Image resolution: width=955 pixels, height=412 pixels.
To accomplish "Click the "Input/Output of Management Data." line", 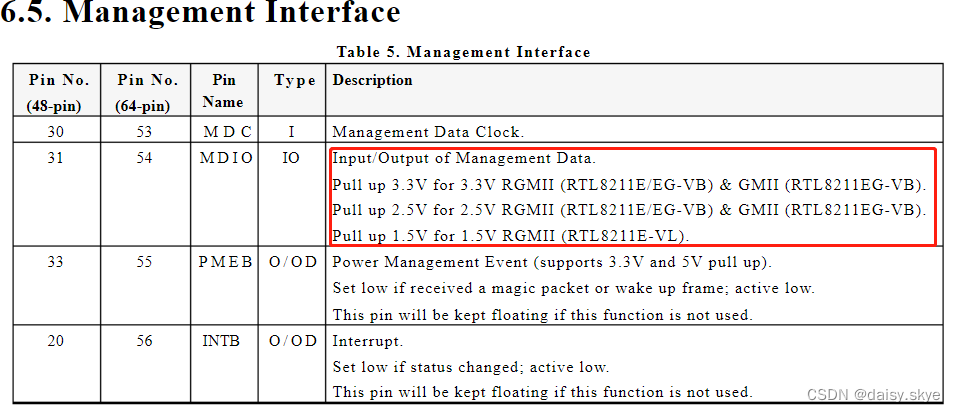I will pos(463,158).
